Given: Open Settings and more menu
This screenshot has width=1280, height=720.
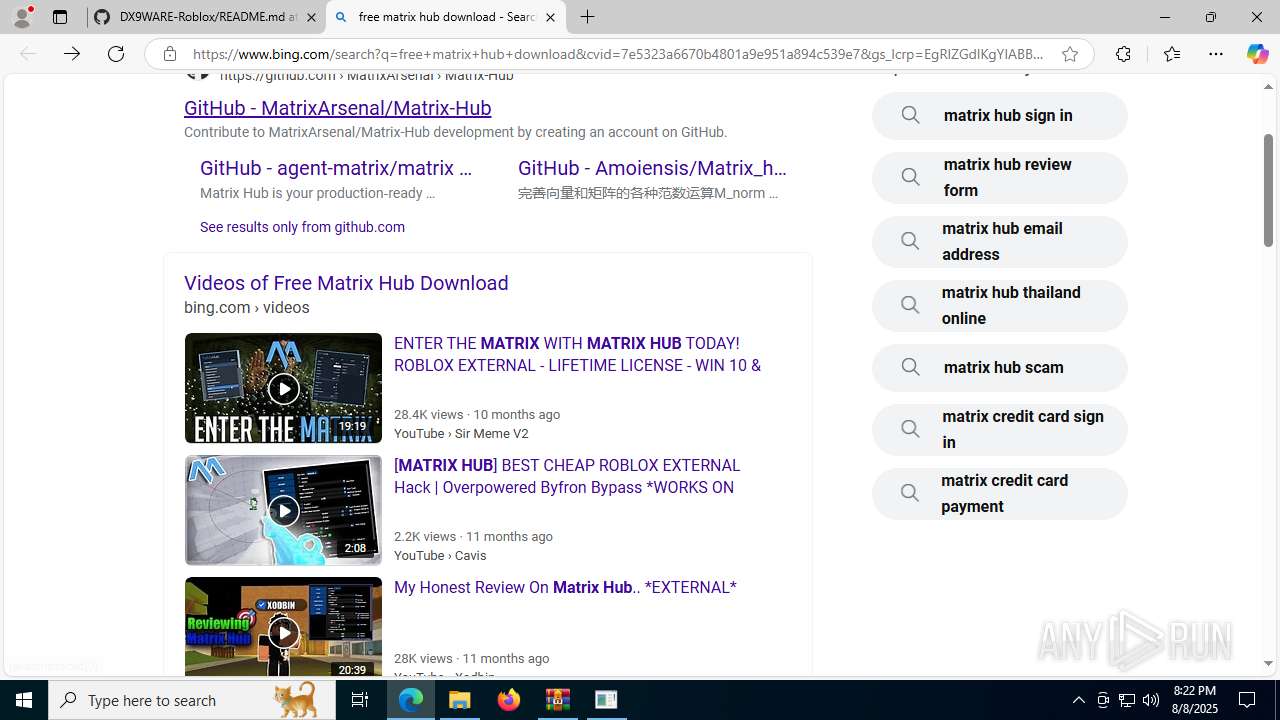Looking at the screenshot, I should tap(1216, 54).
